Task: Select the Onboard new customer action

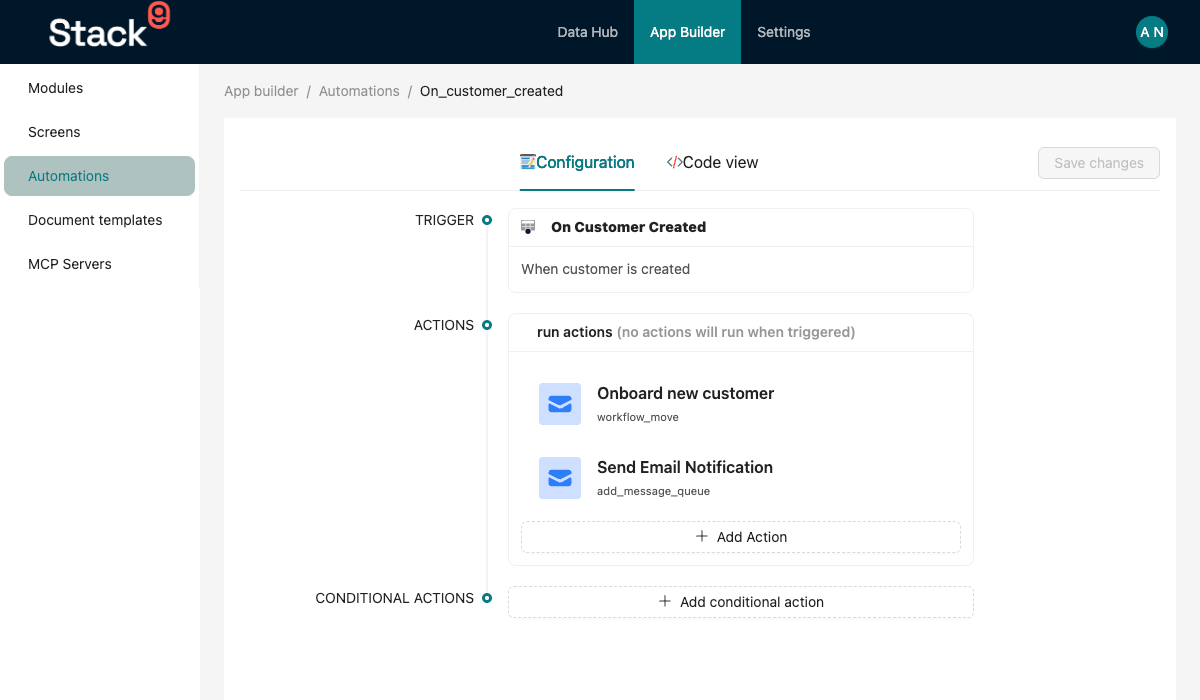Action: tap(741, 404)
